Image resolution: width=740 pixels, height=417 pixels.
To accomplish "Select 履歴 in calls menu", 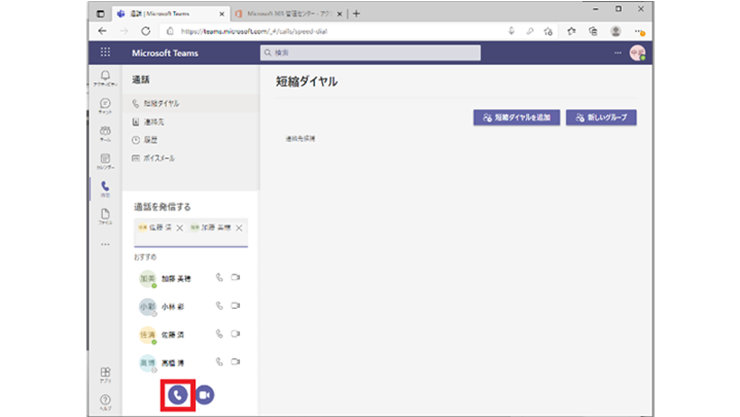I will (191, 140).
